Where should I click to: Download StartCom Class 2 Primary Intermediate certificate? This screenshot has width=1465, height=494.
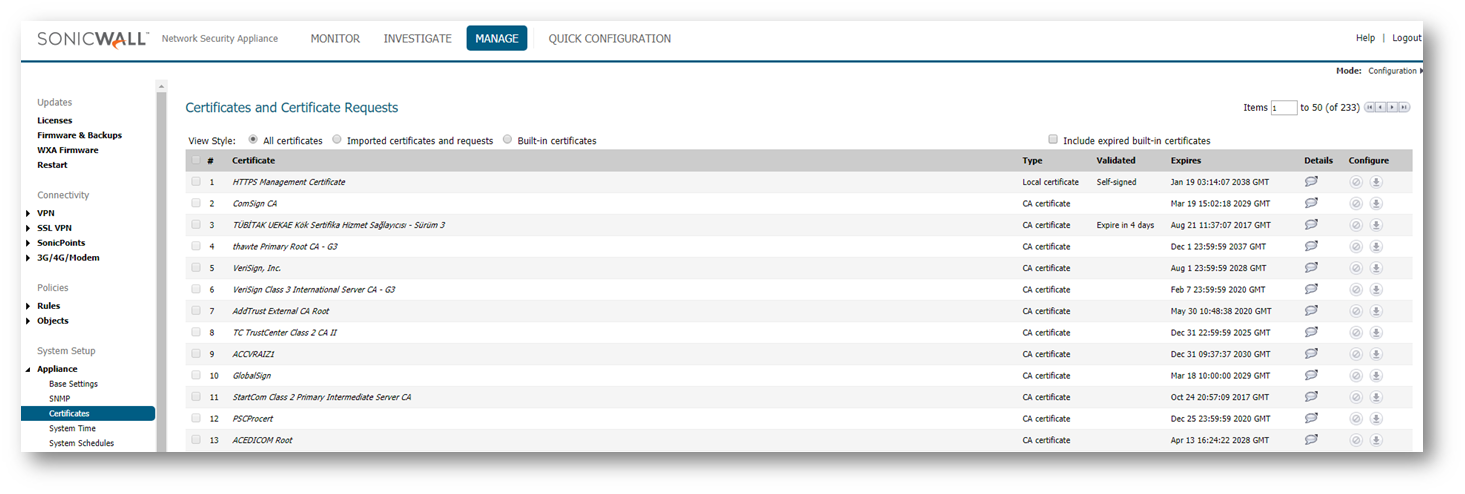click(x=1376, y=397)
